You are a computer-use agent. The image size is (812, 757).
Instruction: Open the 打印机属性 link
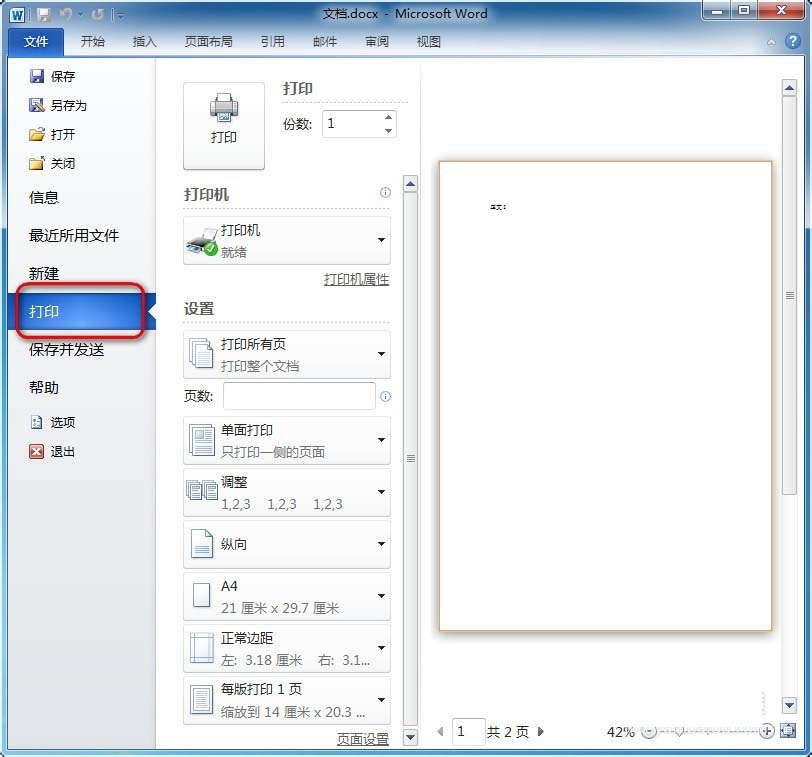coord(356,280)
